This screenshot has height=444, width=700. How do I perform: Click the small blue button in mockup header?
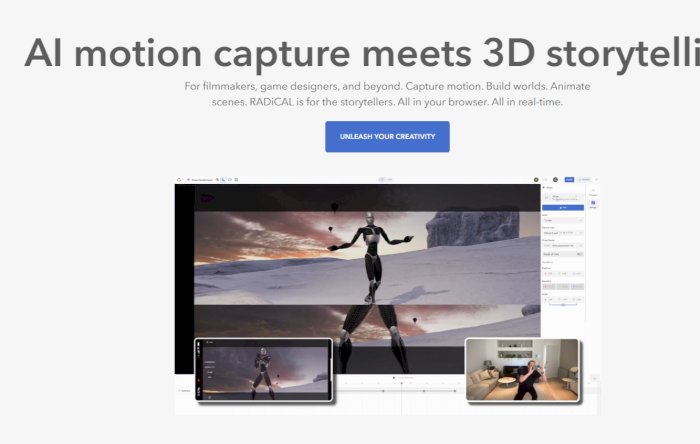click(569, 179)
